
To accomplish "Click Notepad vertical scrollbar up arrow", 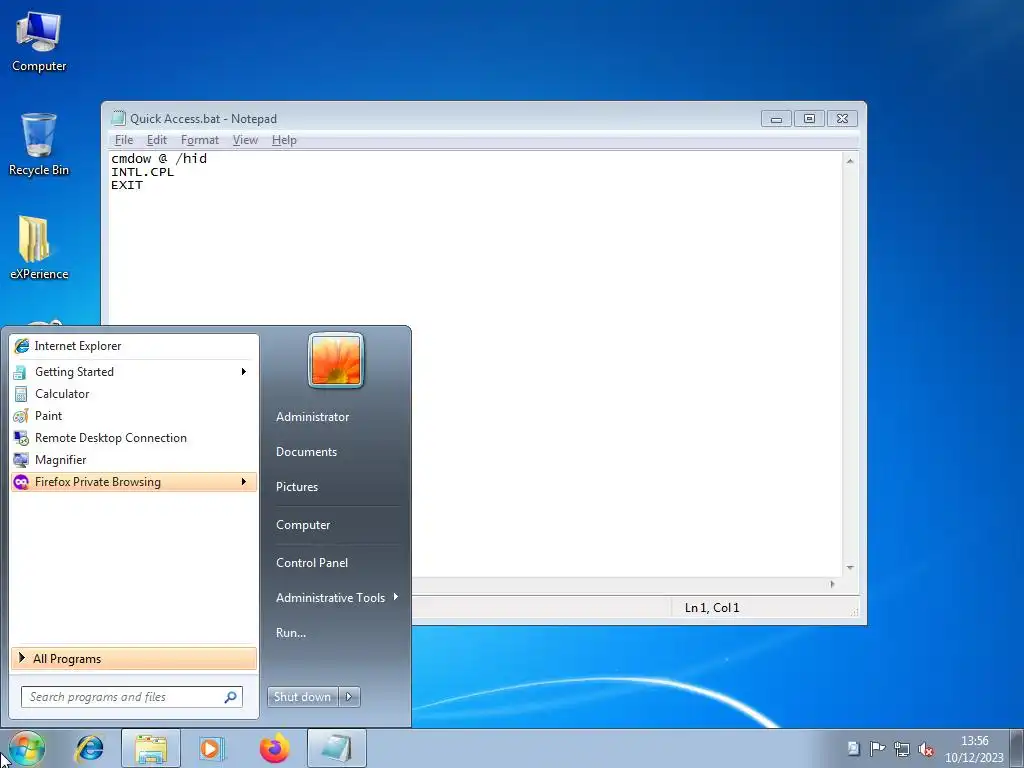I will point(850,160).
